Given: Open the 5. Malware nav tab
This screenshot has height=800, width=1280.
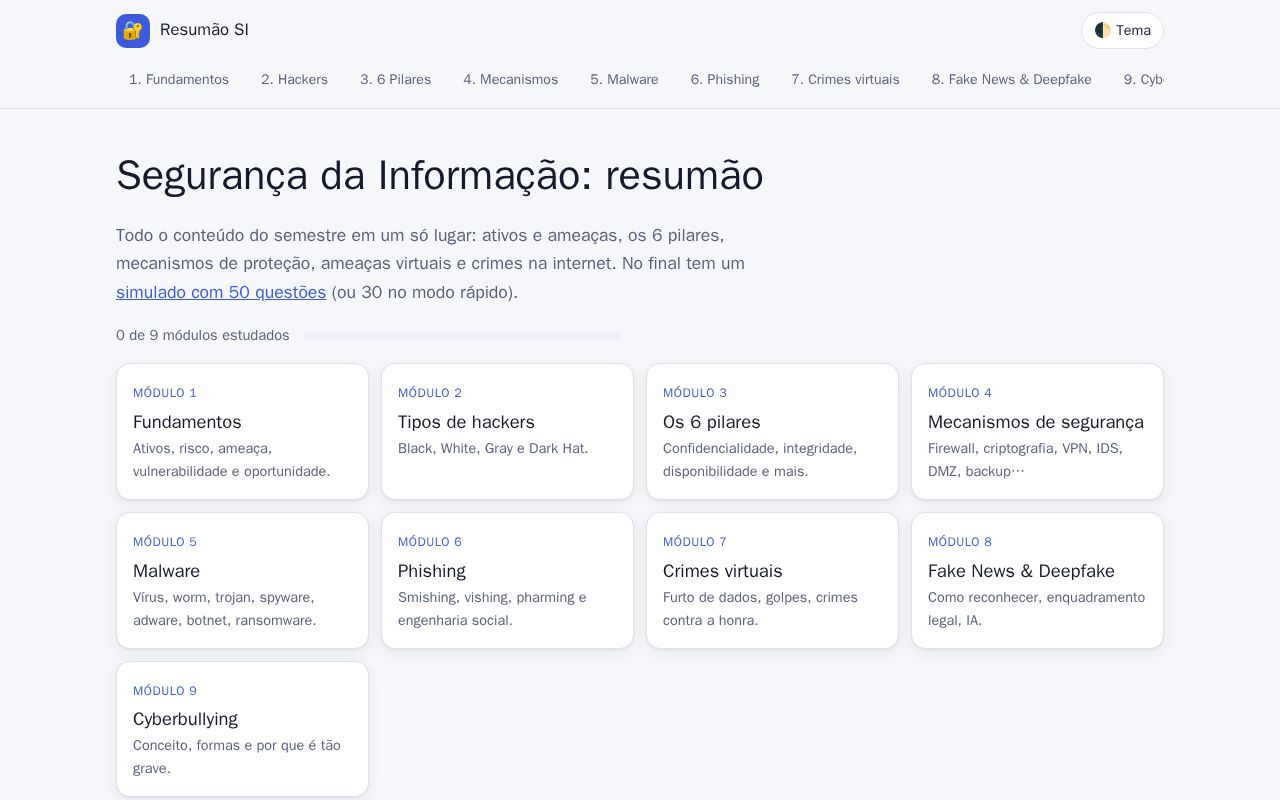Looking at the screenshot, I should (x=624, y=80).
